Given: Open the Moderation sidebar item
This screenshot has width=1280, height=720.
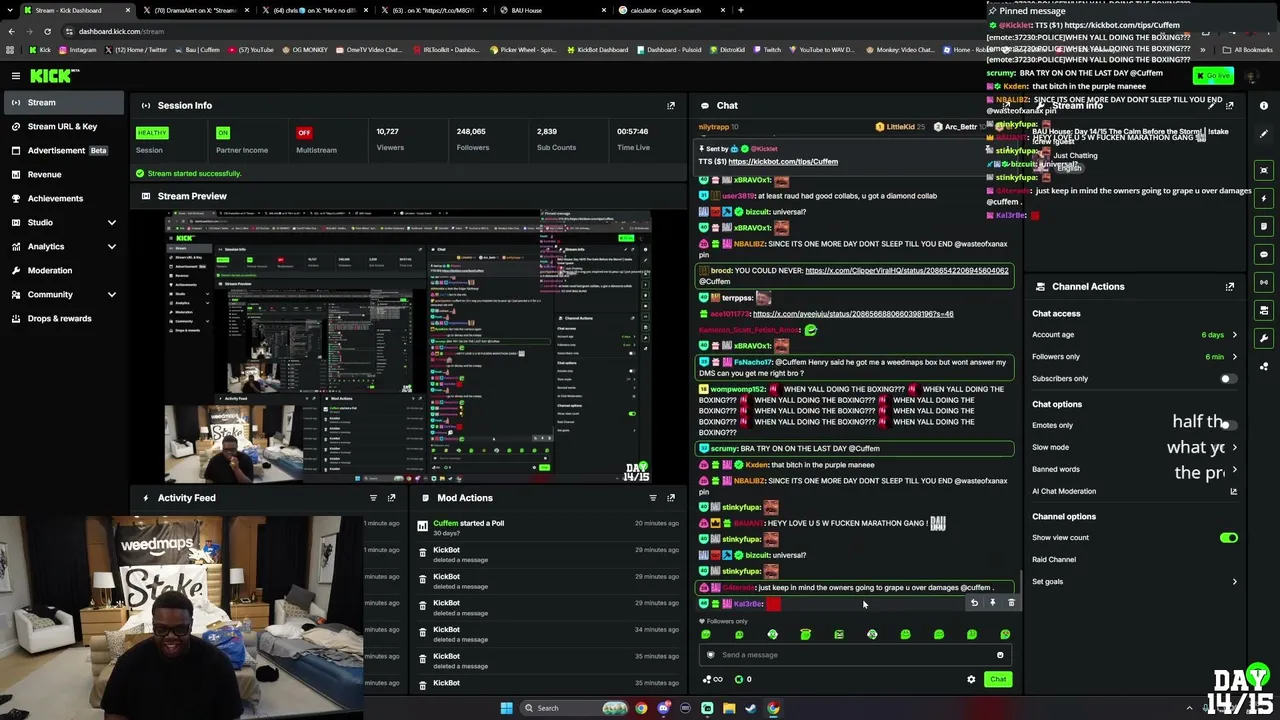Looking at the screenshot, I should click(64, 271).
